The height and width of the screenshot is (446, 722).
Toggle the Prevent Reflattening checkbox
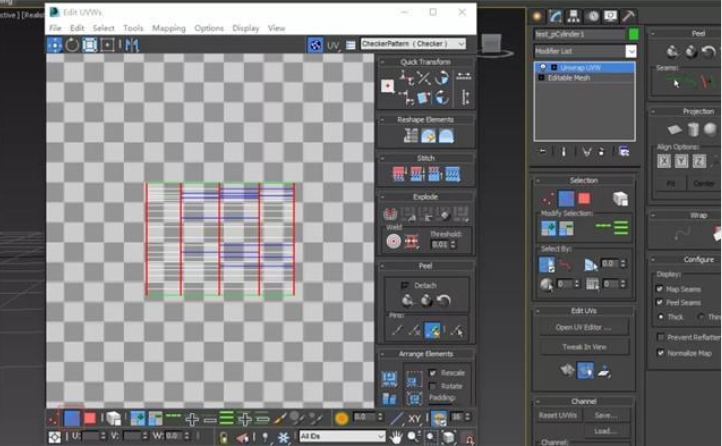pyautogui.click(x=661, y=337)
